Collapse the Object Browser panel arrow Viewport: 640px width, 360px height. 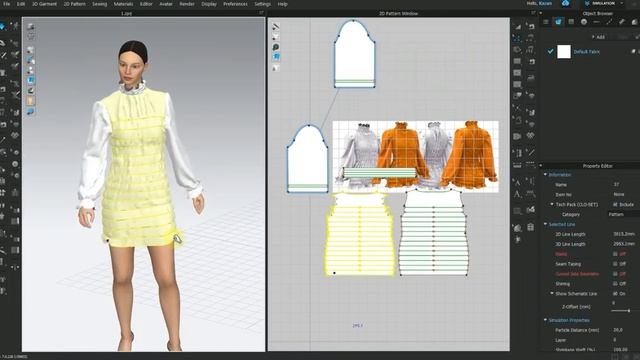coord(541,13)
